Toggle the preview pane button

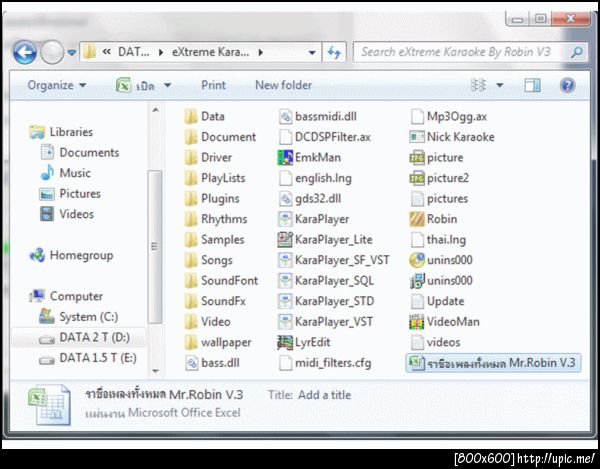[x=532, y=85]
